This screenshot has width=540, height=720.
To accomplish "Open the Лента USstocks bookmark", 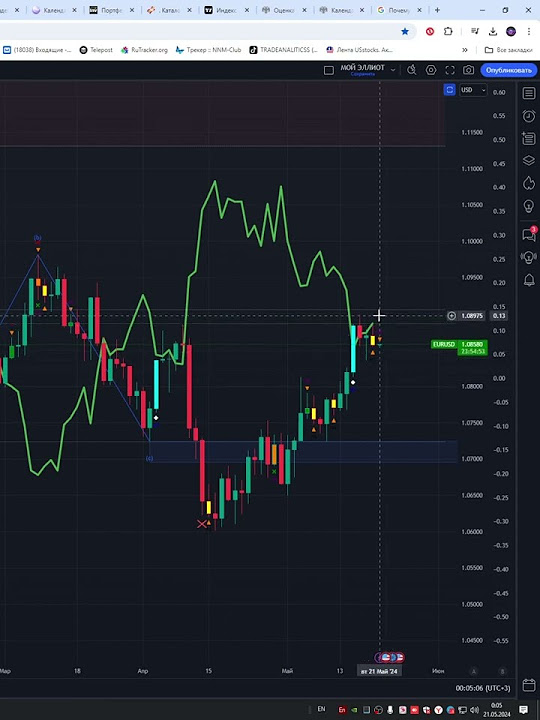I will coord(359,50).
